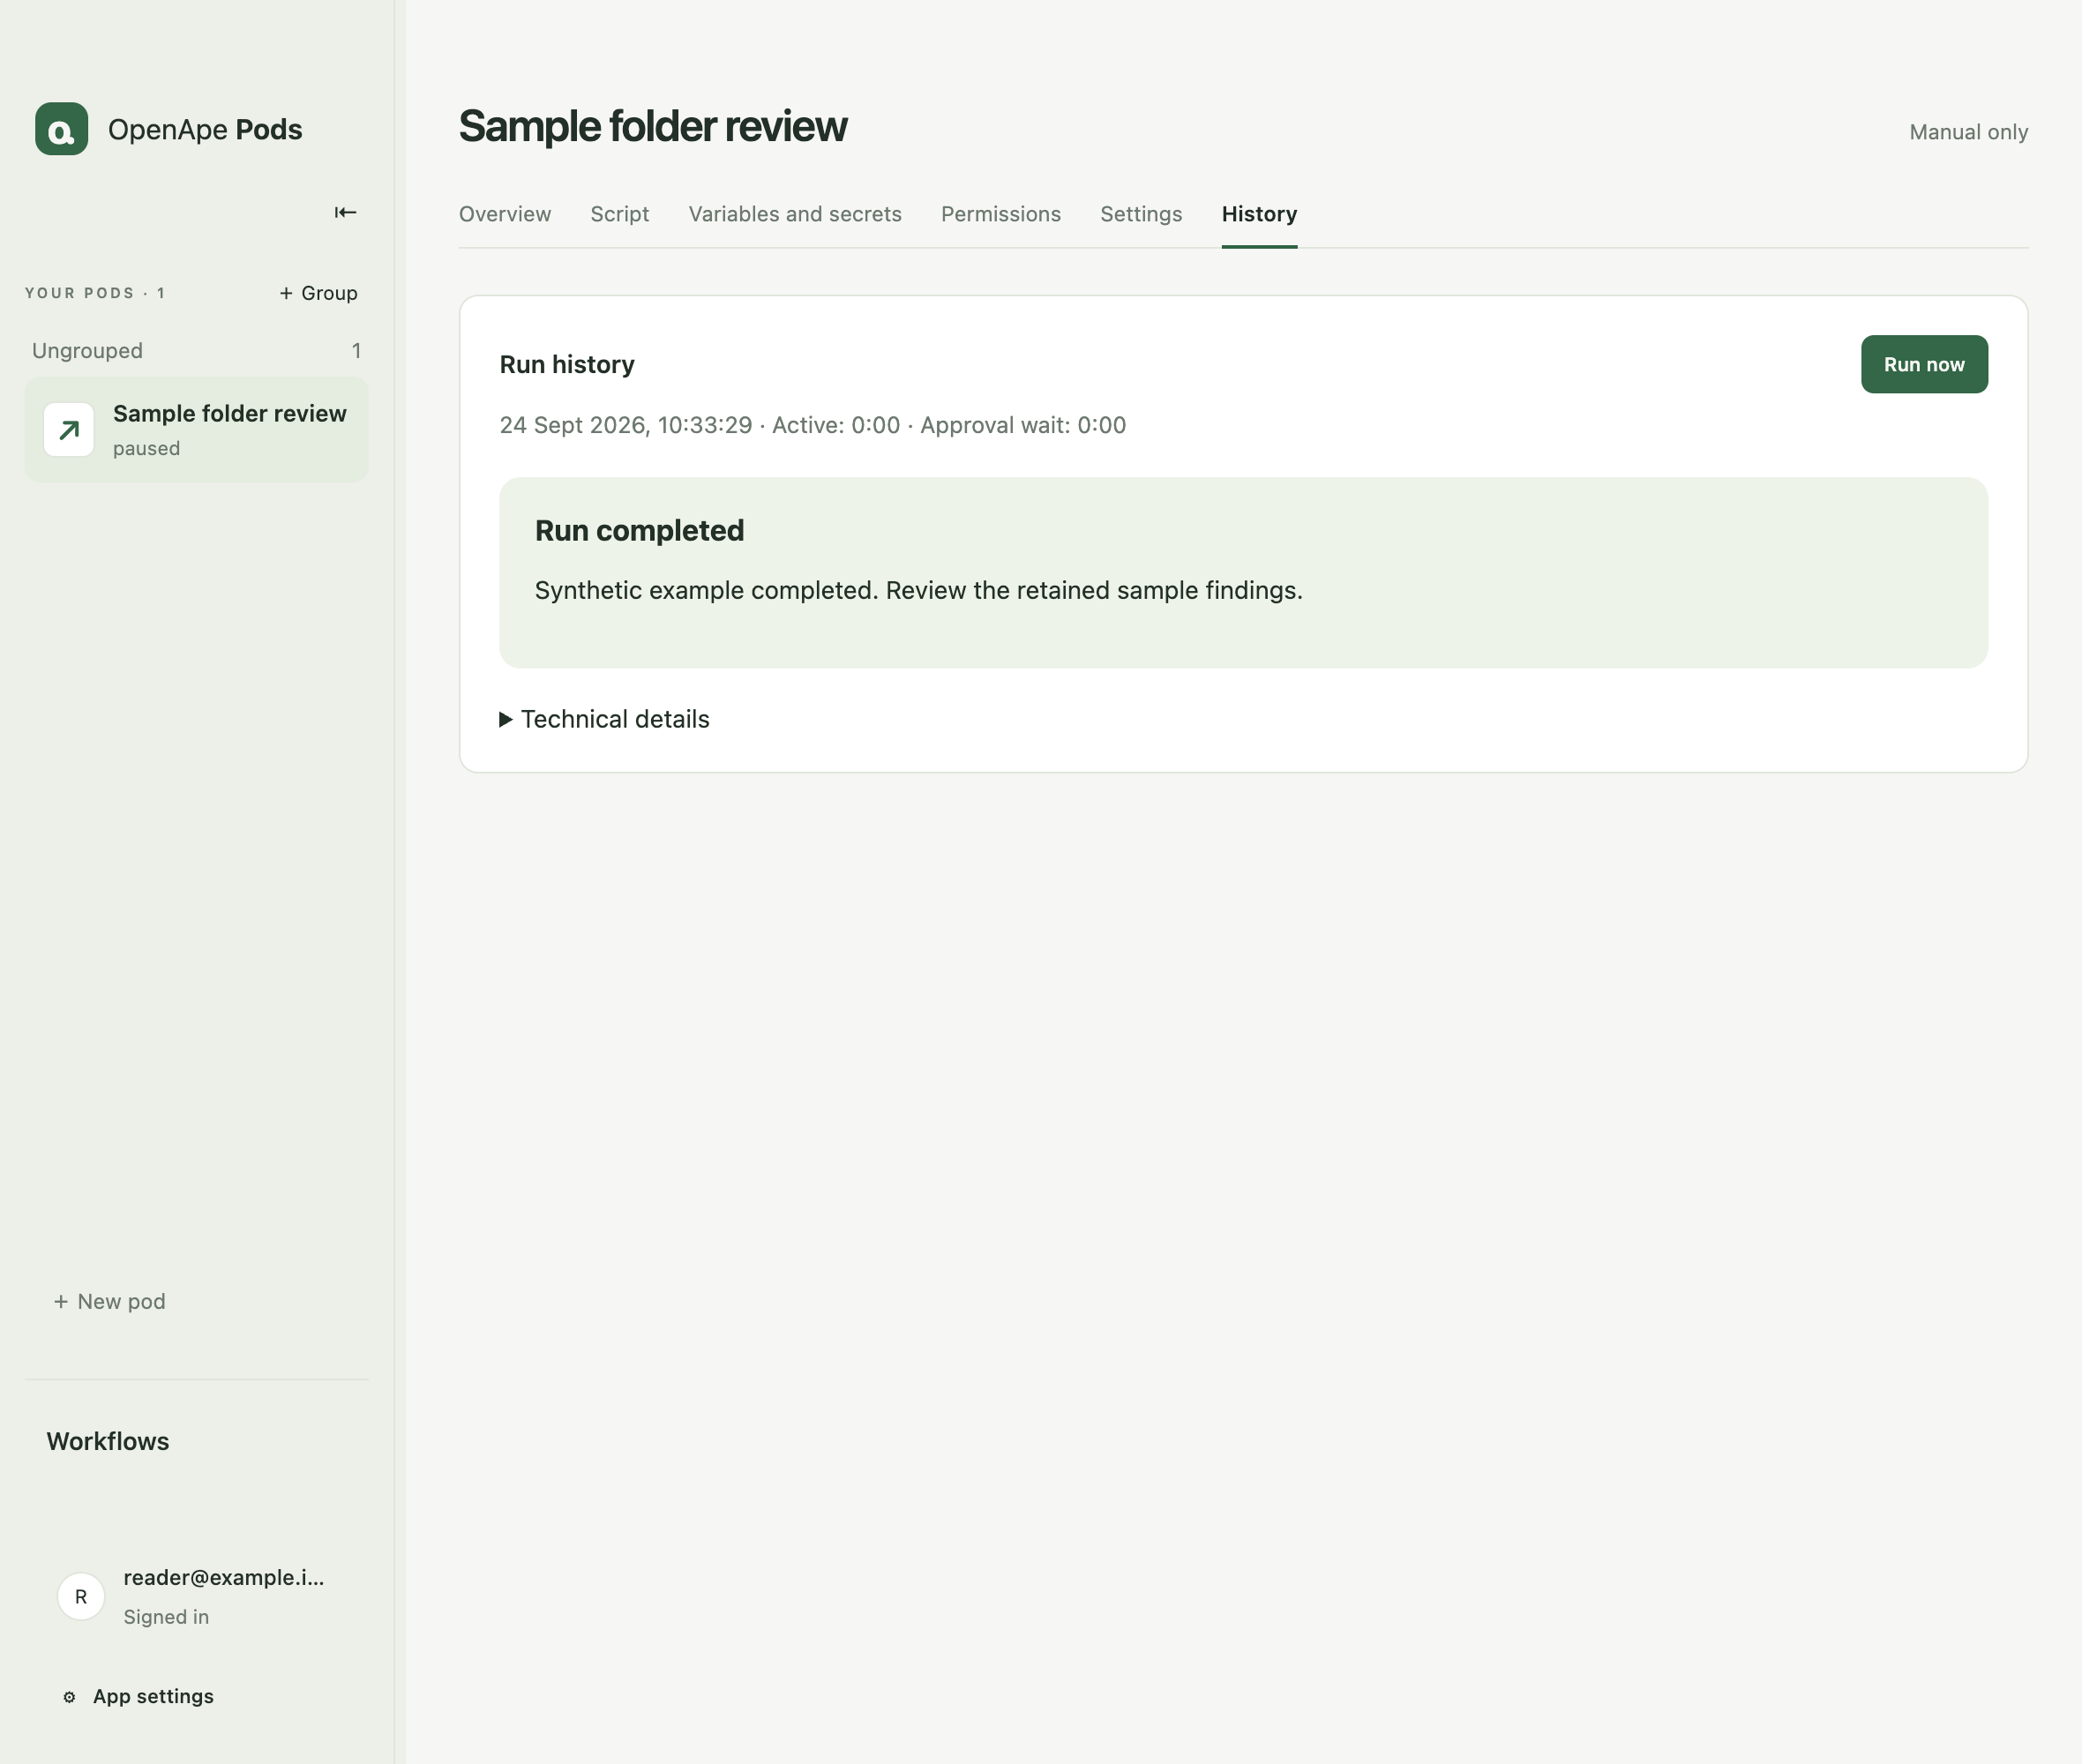Click the Signed in status text
This screenshot has width=2082, height=1764.
tap(166, 1617)
